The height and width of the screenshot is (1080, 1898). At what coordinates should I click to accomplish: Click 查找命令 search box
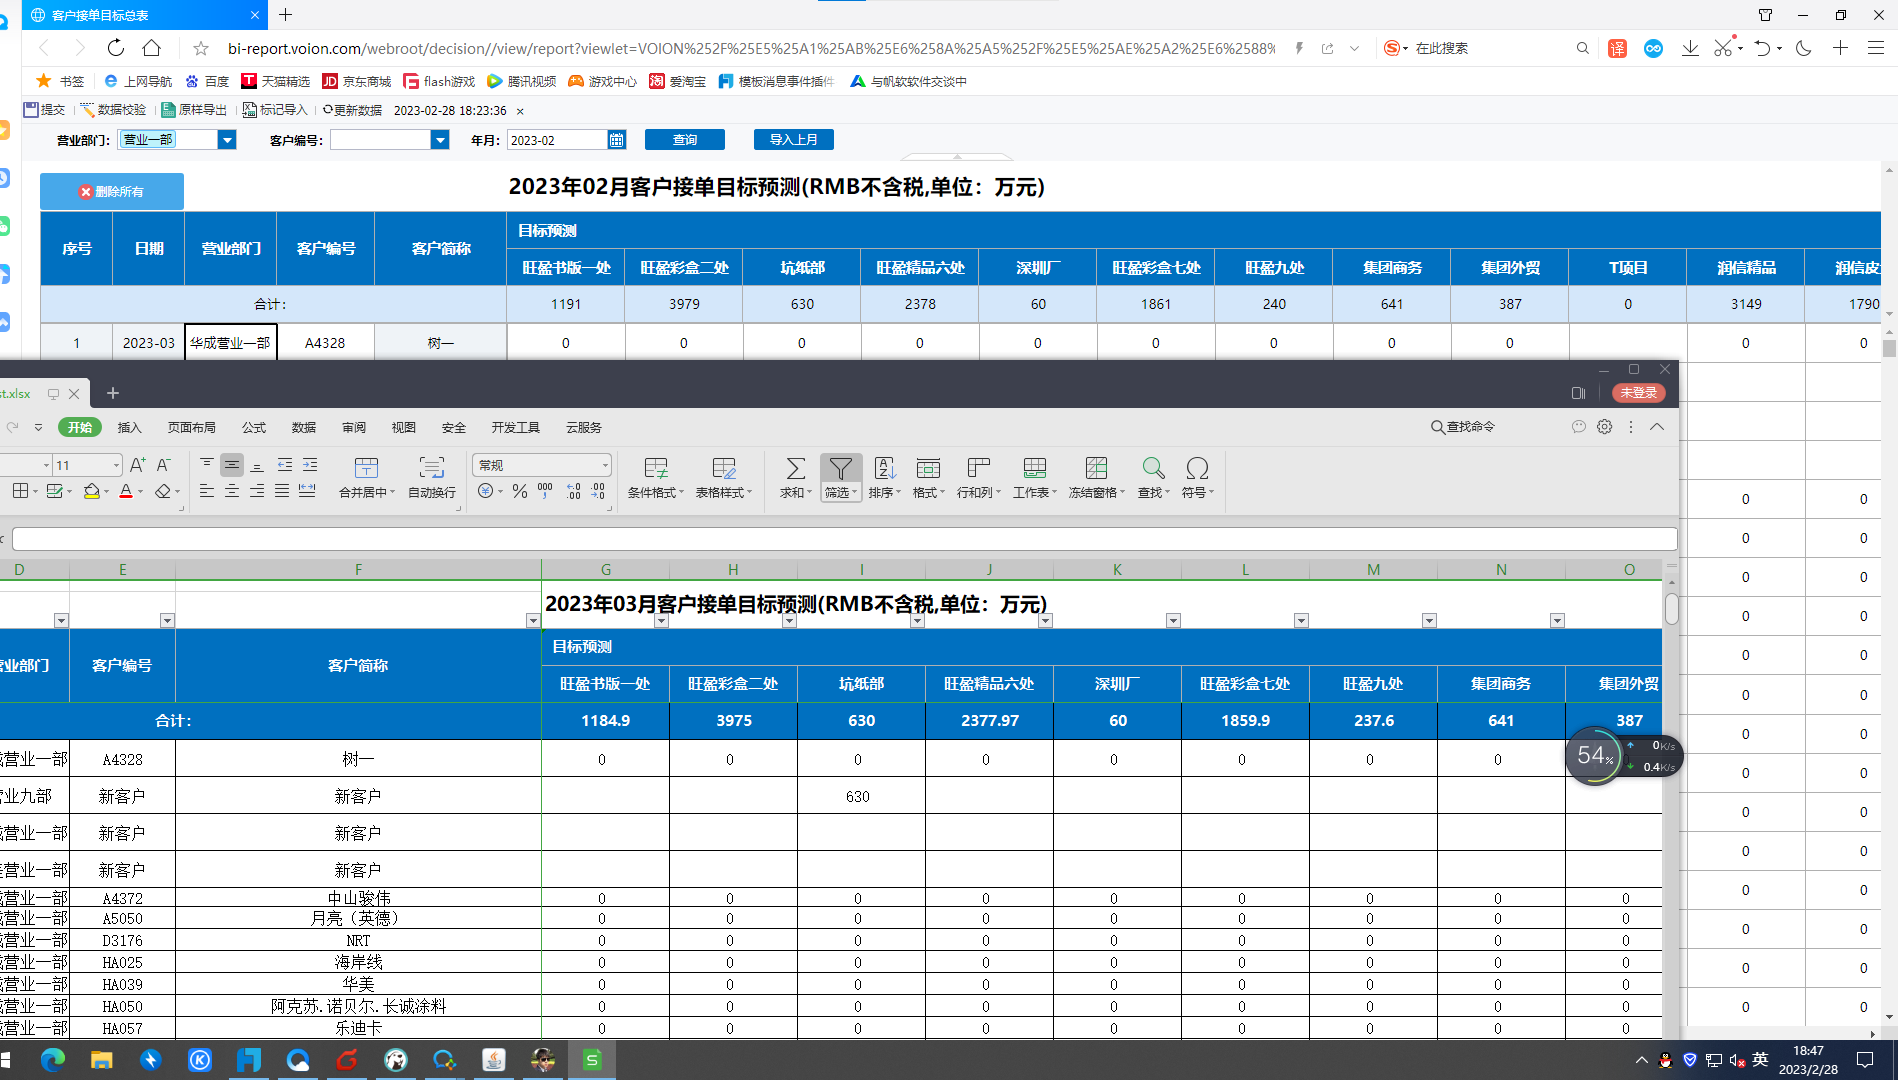click(x=1463, y=427)
